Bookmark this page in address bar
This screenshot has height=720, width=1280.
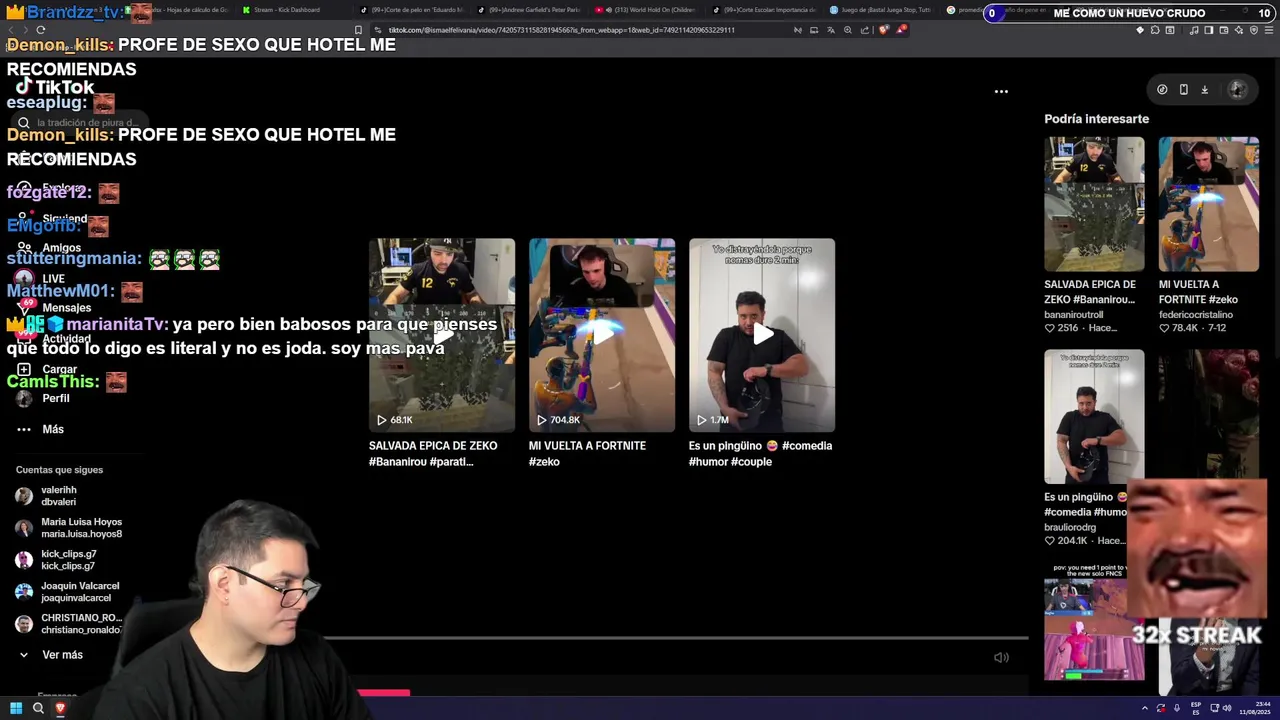point(358,30)
